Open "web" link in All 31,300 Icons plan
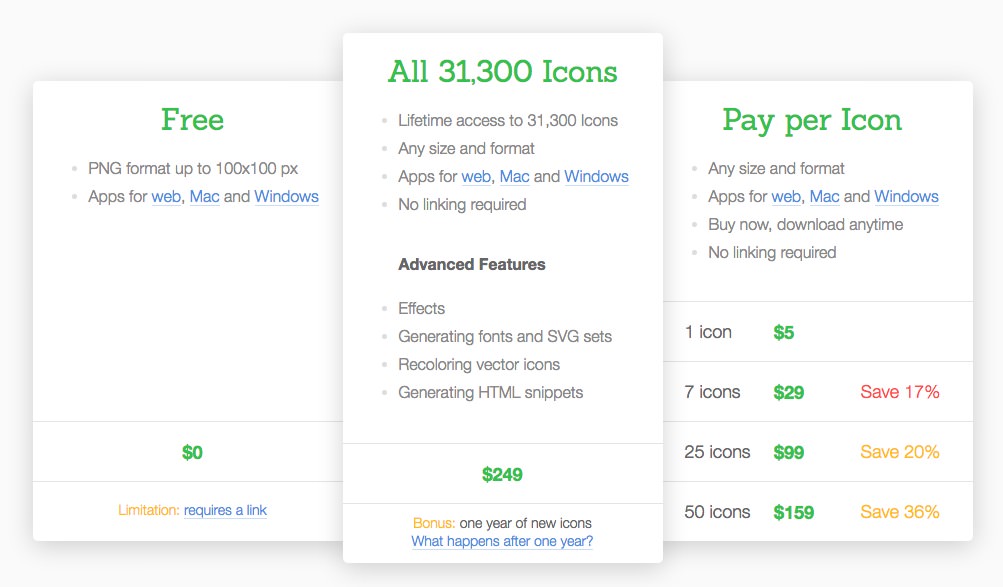Screen dimensions: 1003x587 (475, 177)
